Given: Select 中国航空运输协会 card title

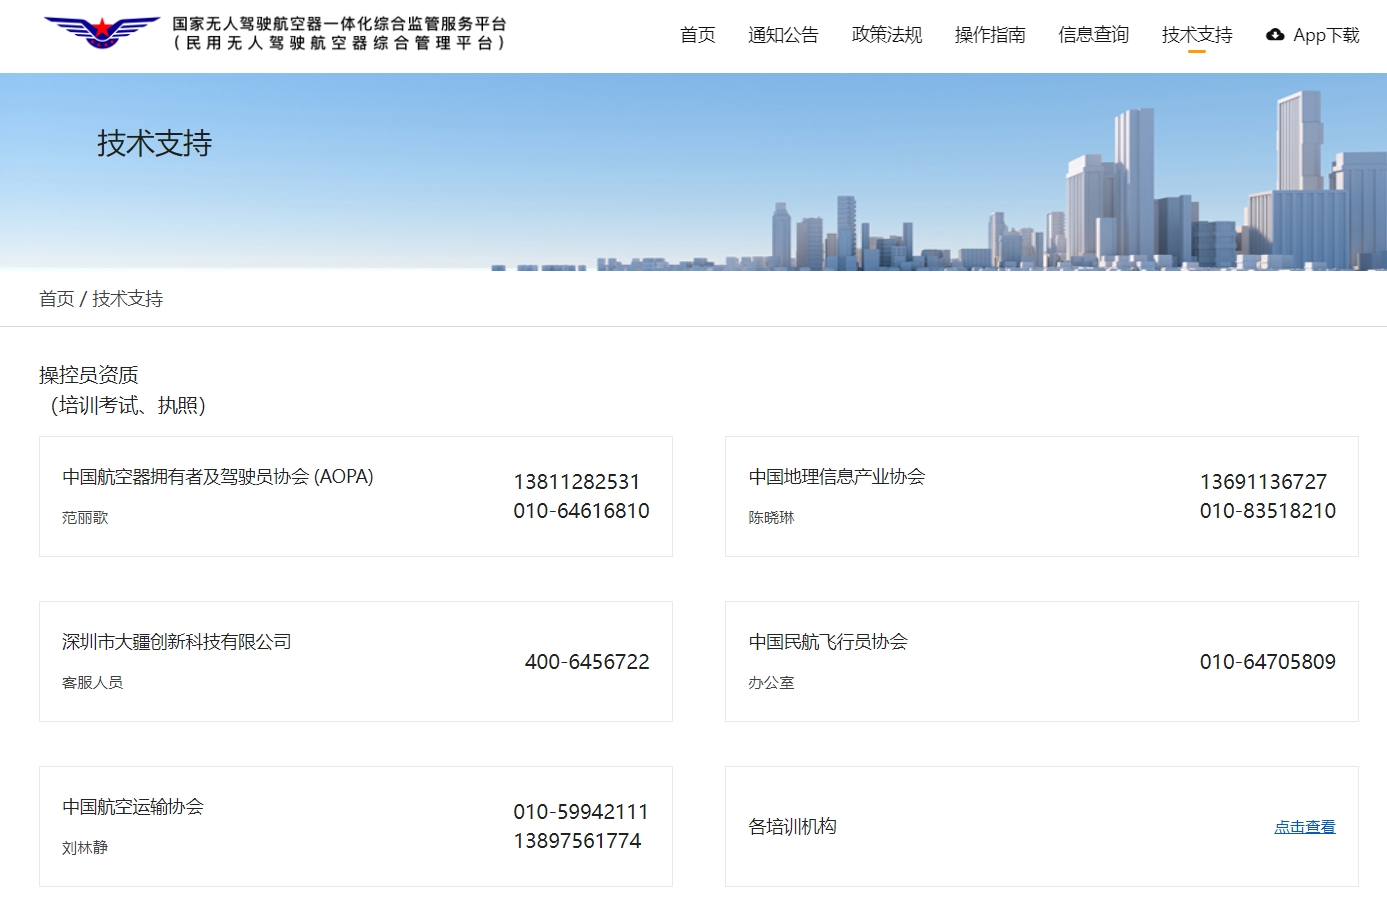Looking at the screenshot, I should pos(133,807).
